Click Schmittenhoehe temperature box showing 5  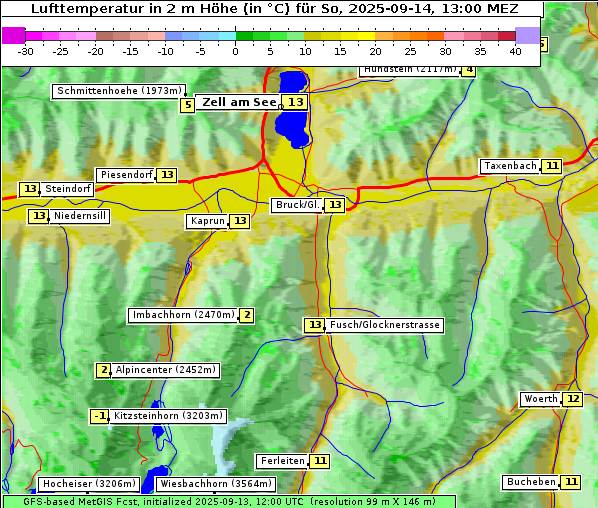187,105
